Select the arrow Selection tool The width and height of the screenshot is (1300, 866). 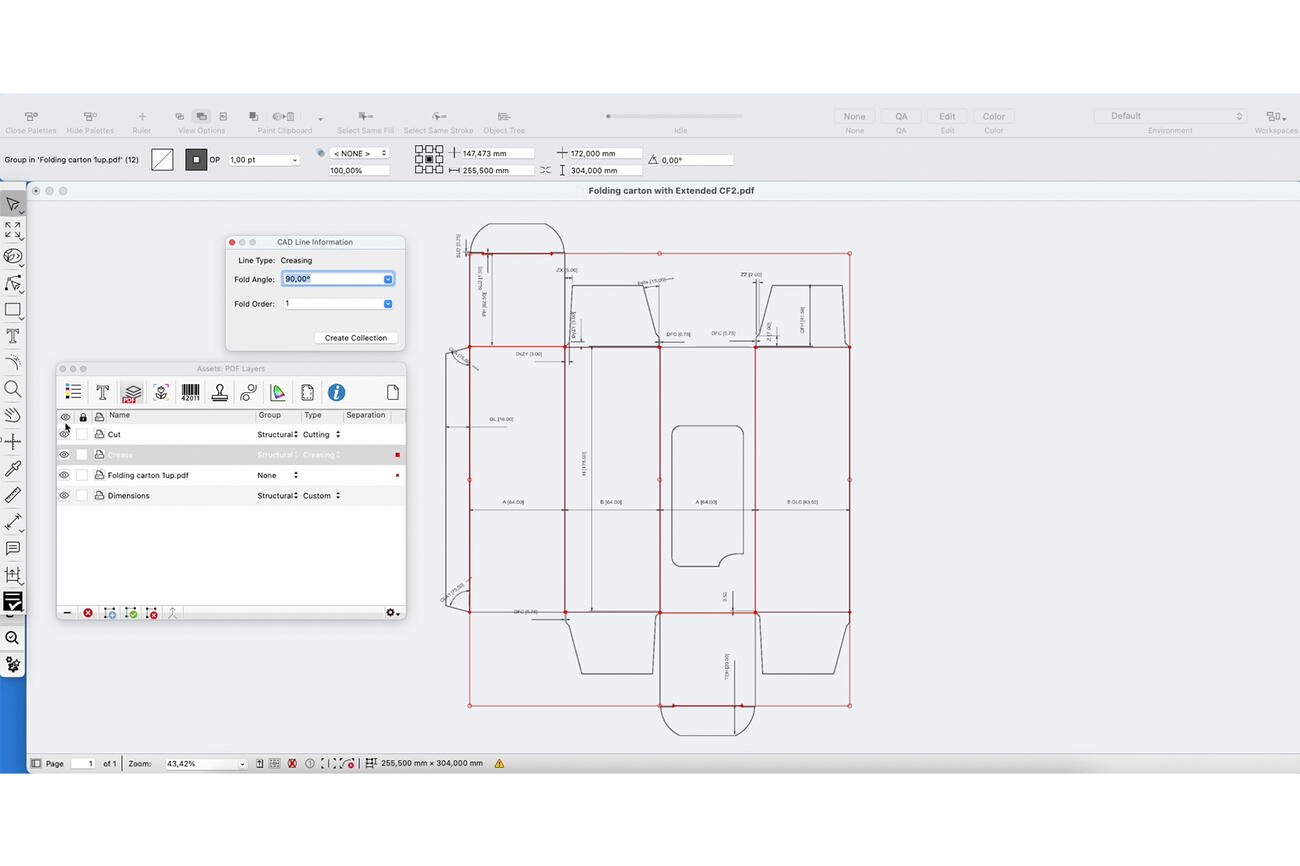pos(12,204)
